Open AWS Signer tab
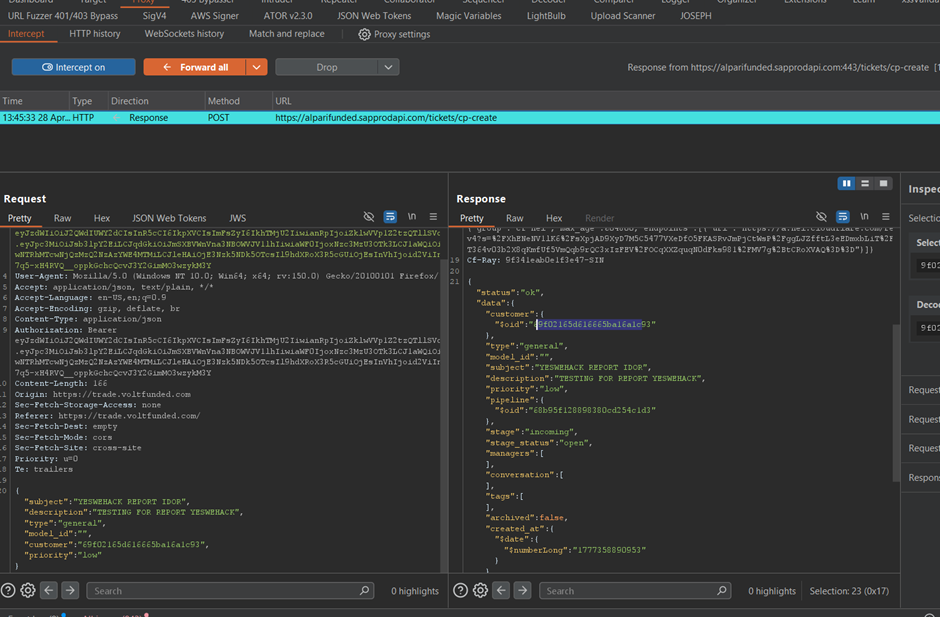 (215, 16)
